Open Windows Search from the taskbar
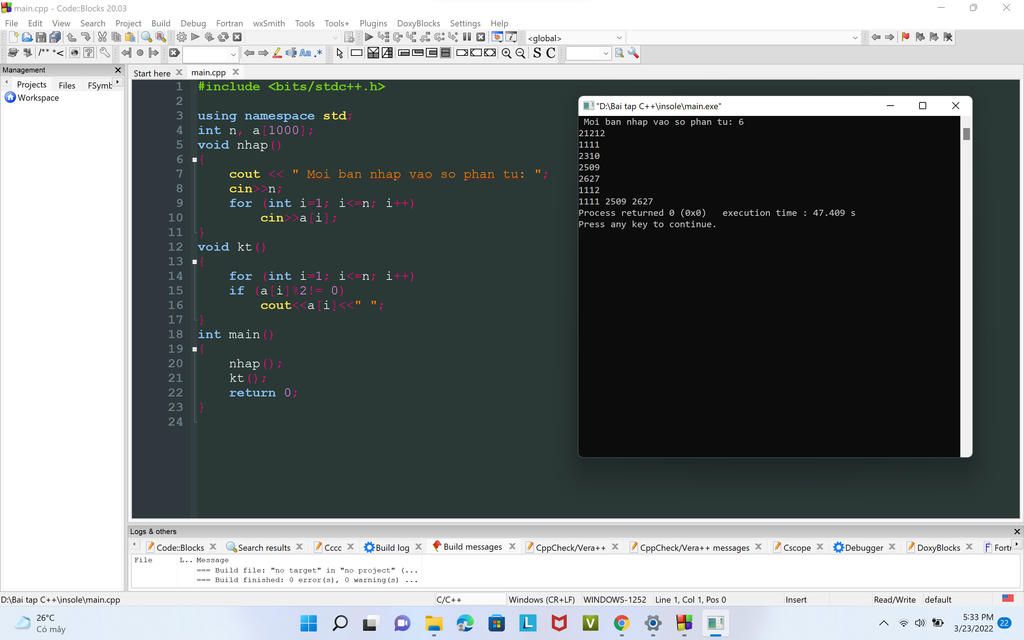This screenshot has height=640, width=1024. pyautogui.click(x=340, y=623)
